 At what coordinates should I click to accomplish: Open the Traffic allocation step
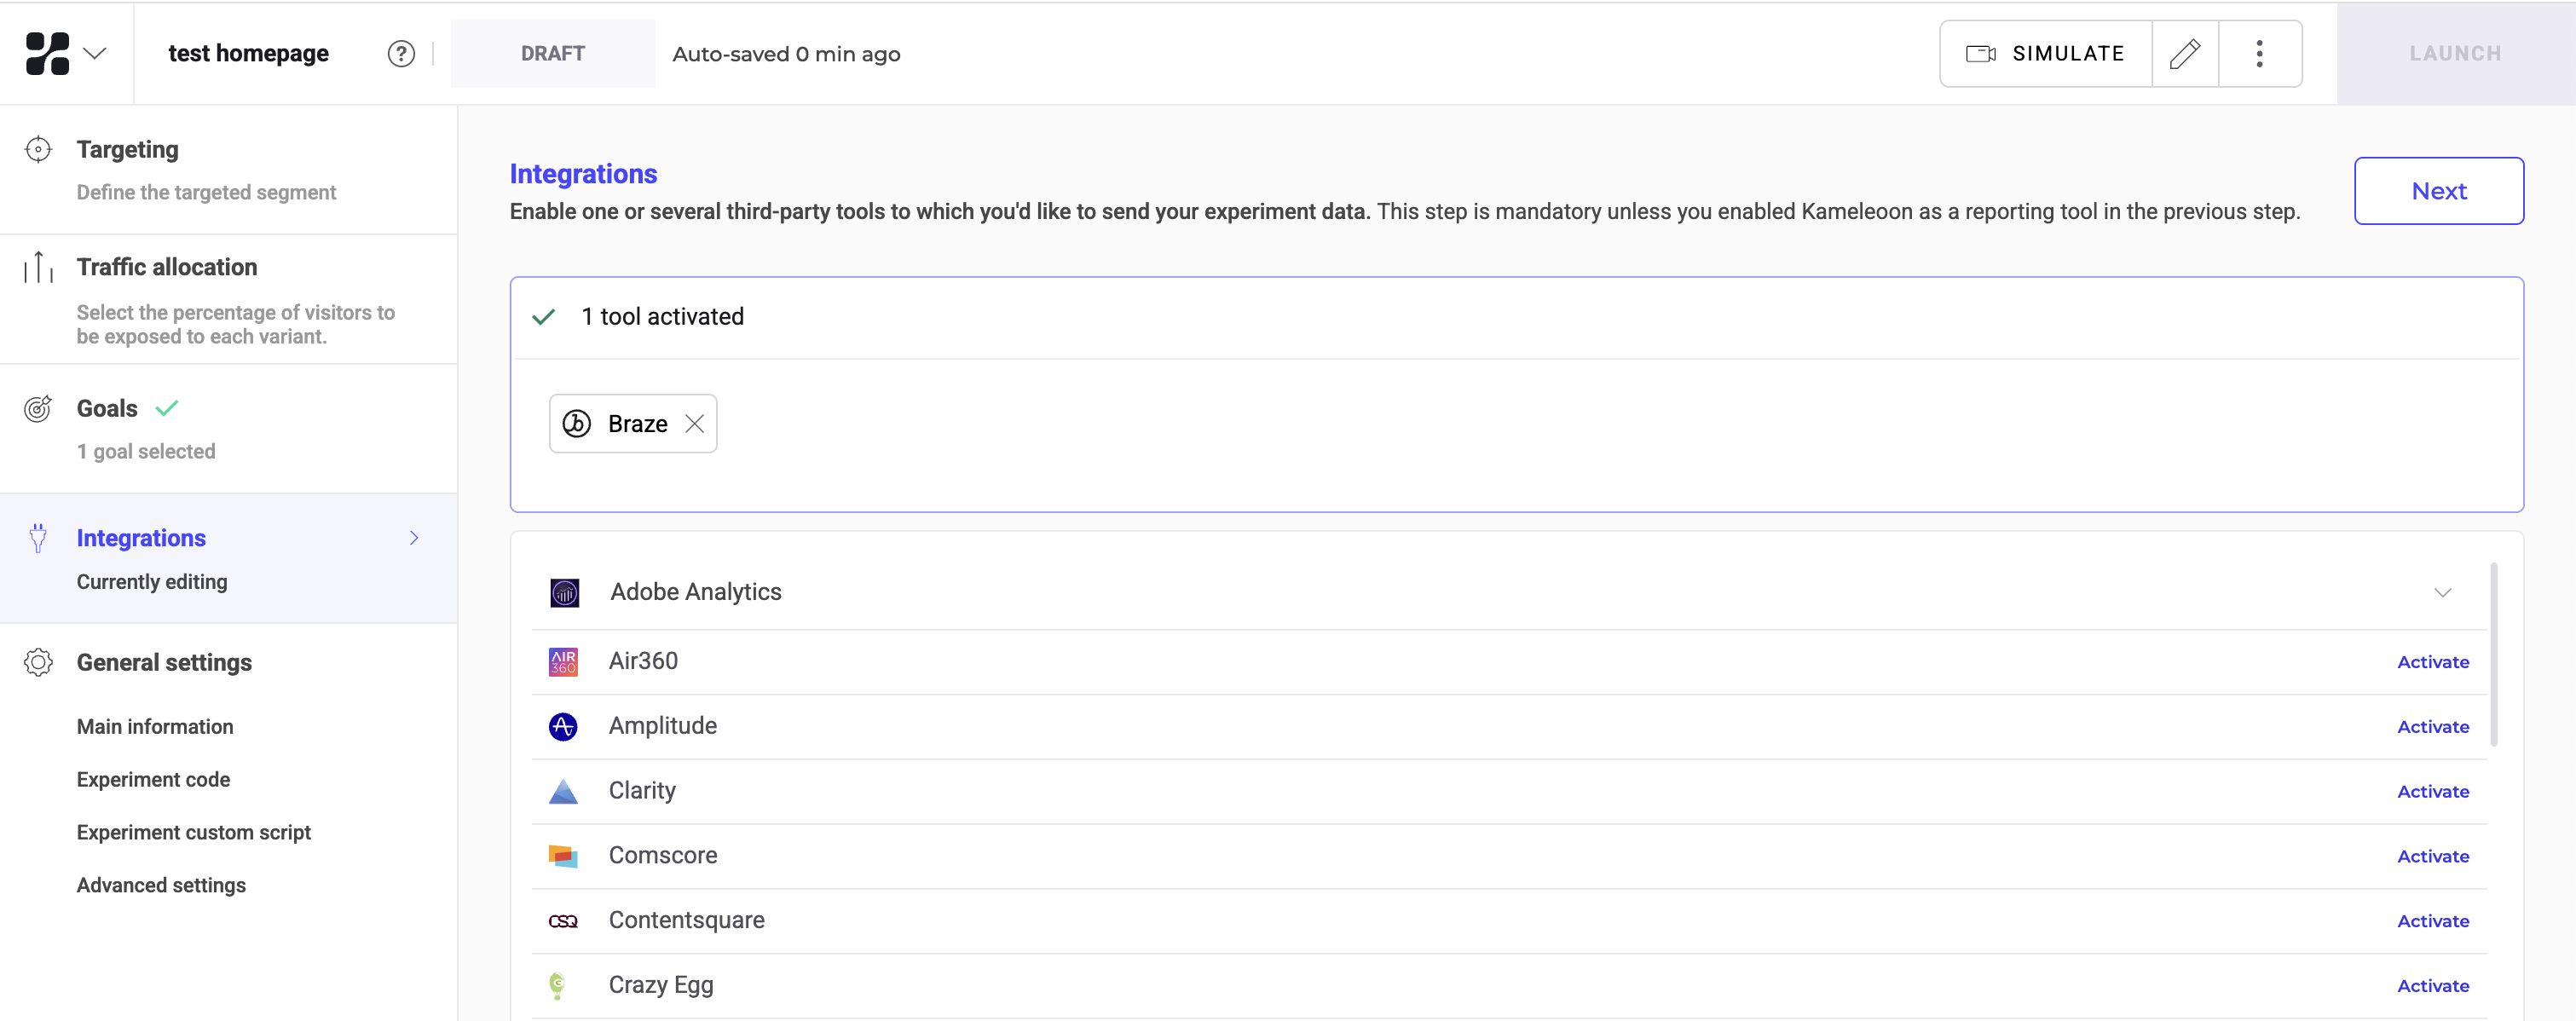pyautogui.click(x=167, y=267)
